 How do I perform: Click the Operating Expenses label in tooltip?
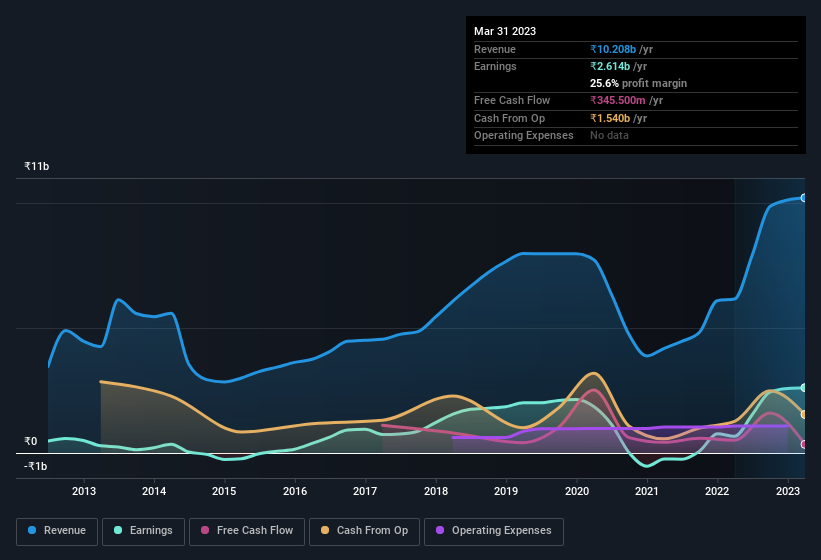(x=524, y=135)
